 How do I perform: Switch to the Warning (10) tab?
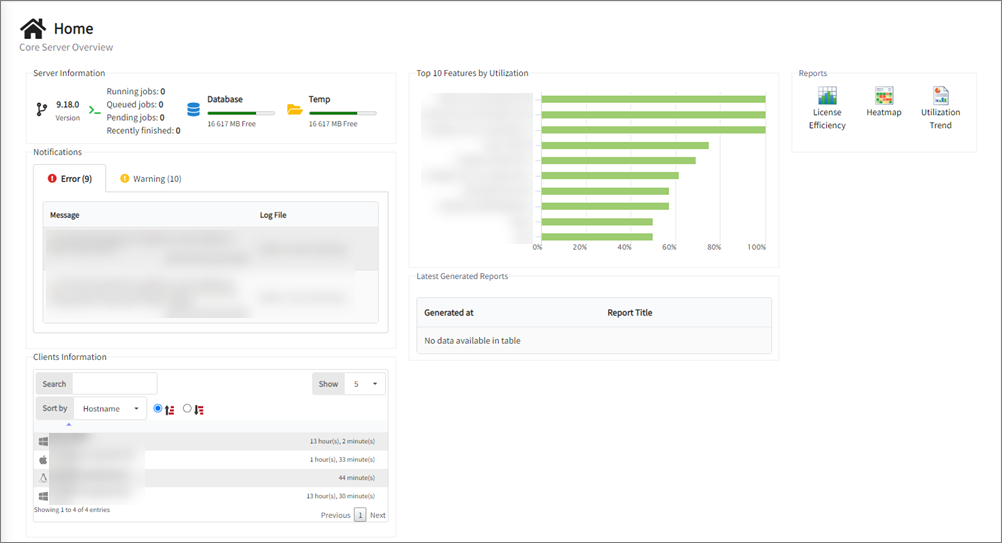150,179
